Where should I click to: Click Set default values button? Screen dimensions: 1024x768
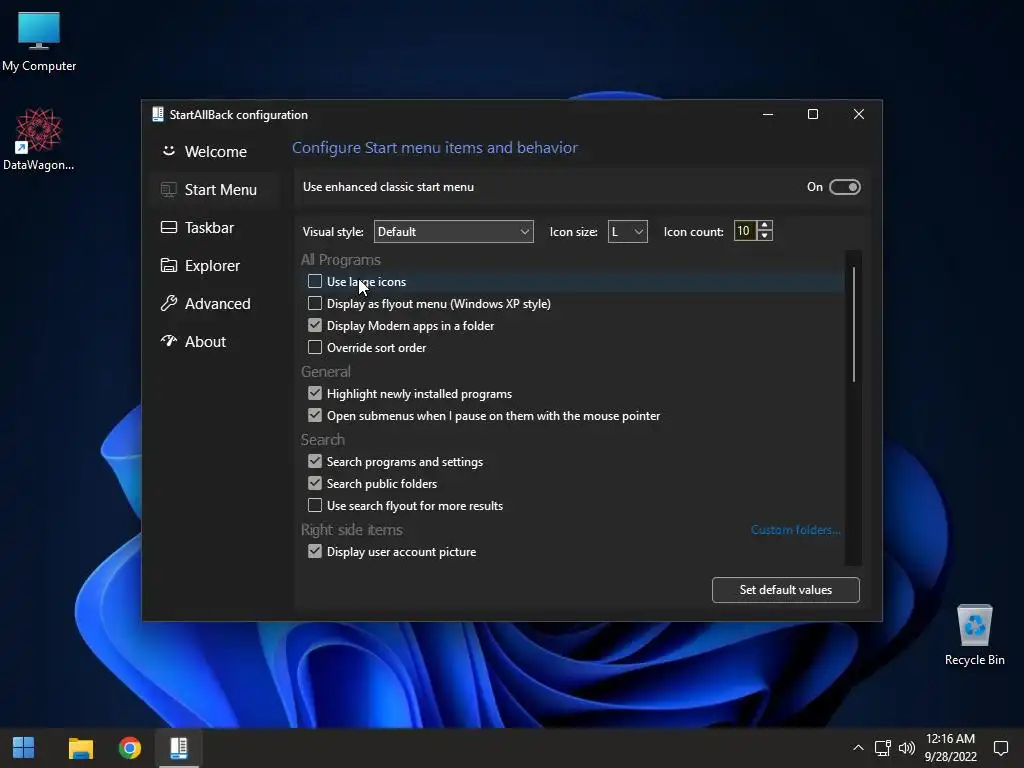[786, 590]
